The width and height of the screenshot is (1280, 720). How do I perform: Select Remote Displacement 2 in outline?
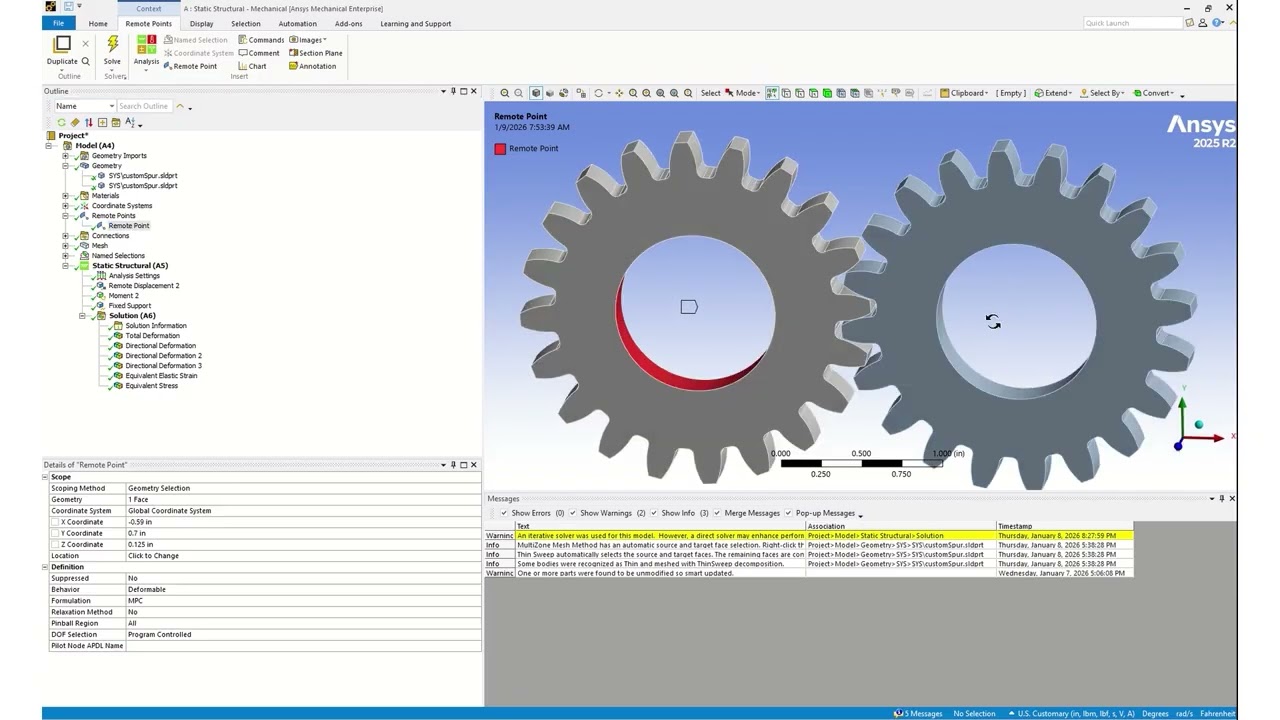[143, 286]
